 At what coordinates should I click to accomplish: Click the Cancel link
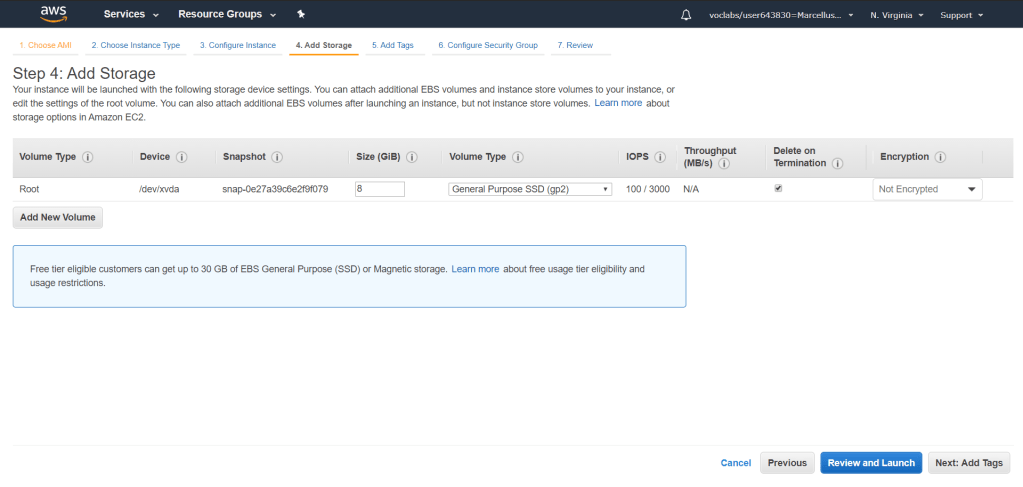pyautogui.click(x=735, y=463)
